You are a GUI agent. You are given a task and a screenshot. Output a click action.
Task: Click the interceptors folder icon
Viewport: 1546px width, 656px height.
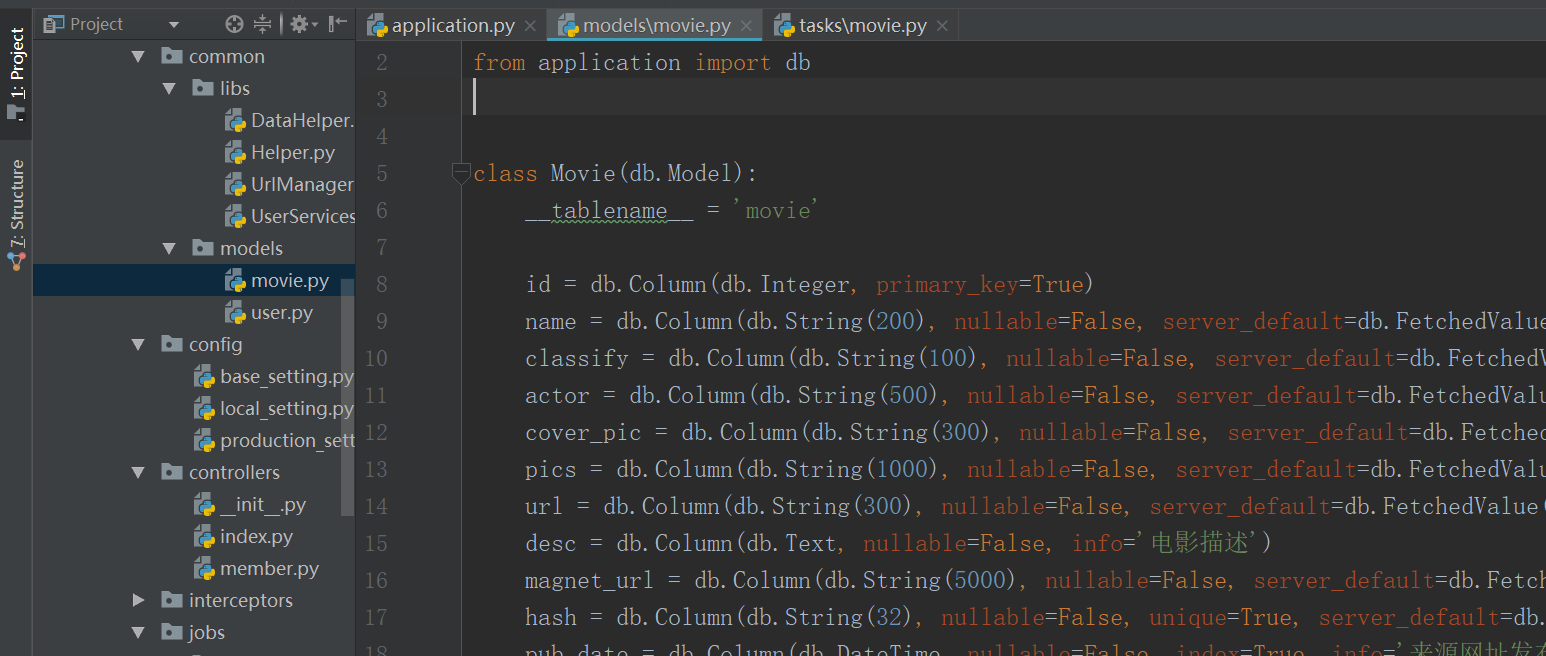(x=172, y=600)
